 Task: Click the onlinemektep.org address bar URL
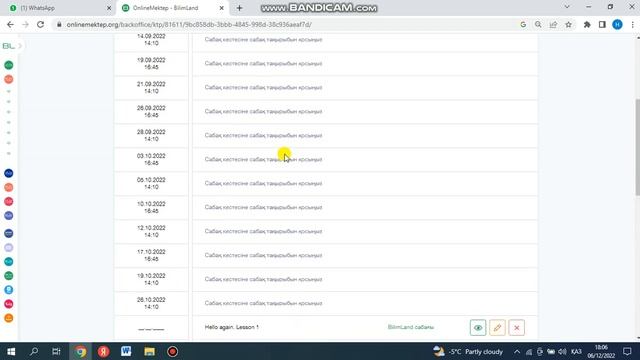coord(189,24)
